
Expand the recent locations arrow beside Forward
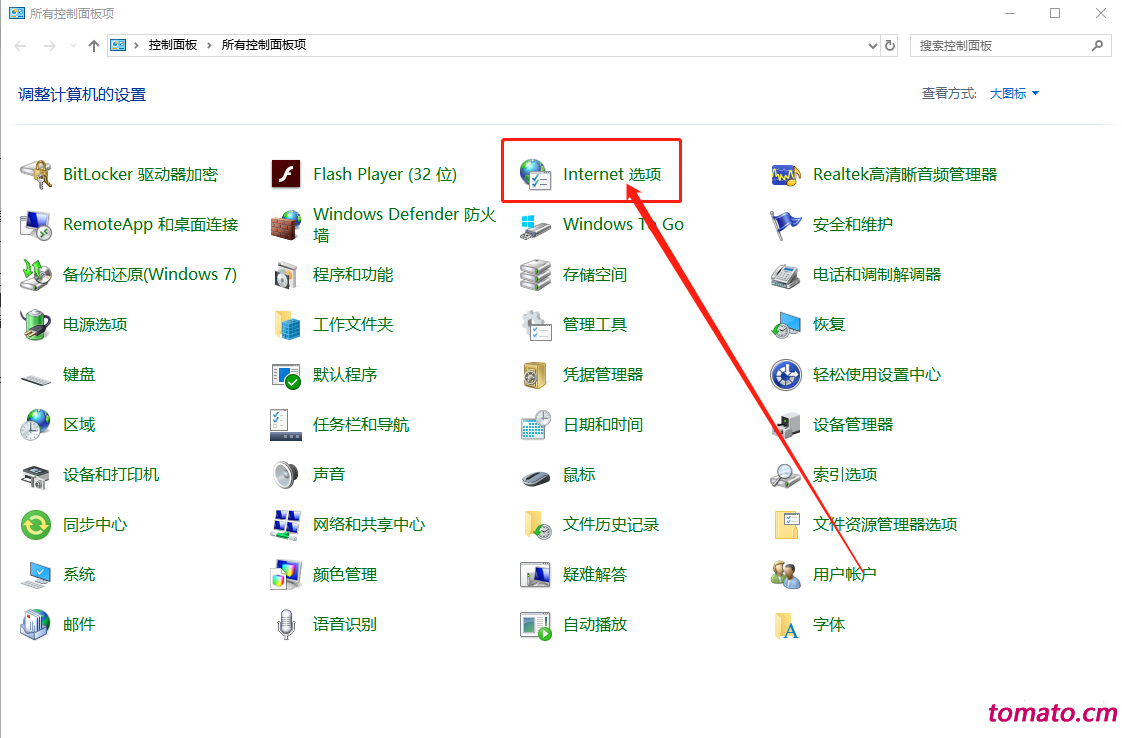click(x=73, y=46)
